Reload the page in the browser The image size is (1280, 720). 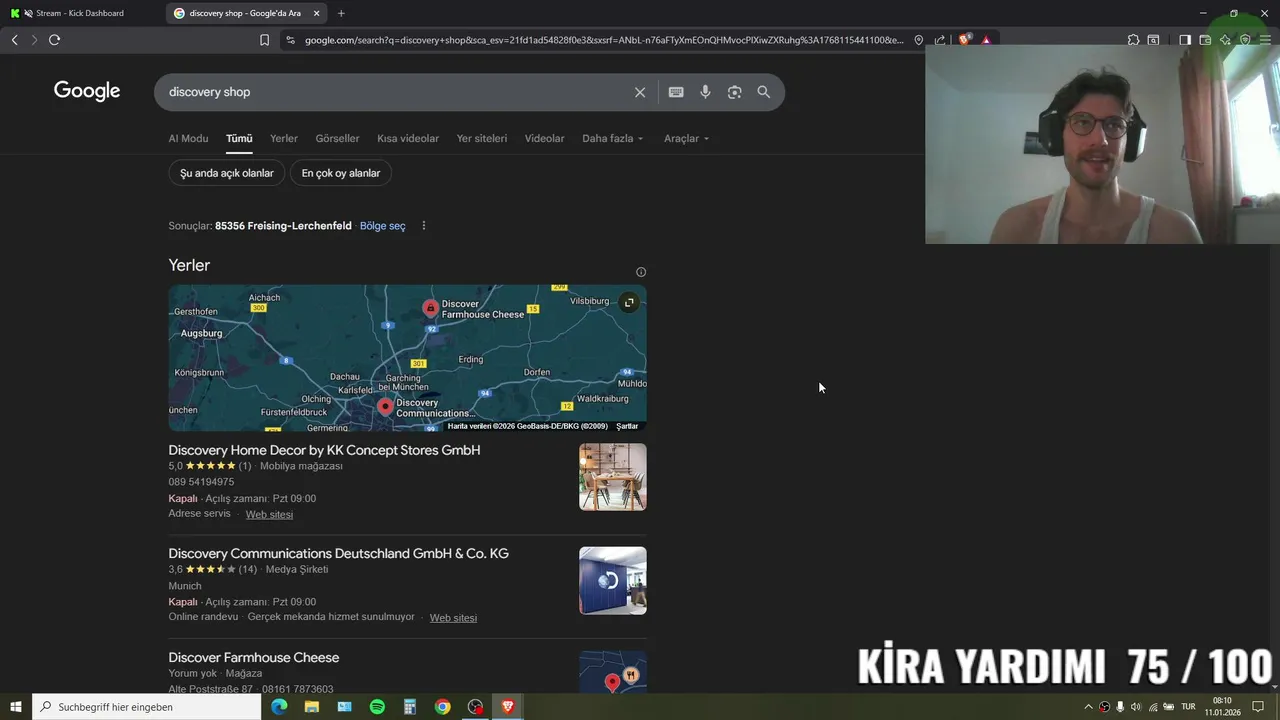tap(54, 40)
